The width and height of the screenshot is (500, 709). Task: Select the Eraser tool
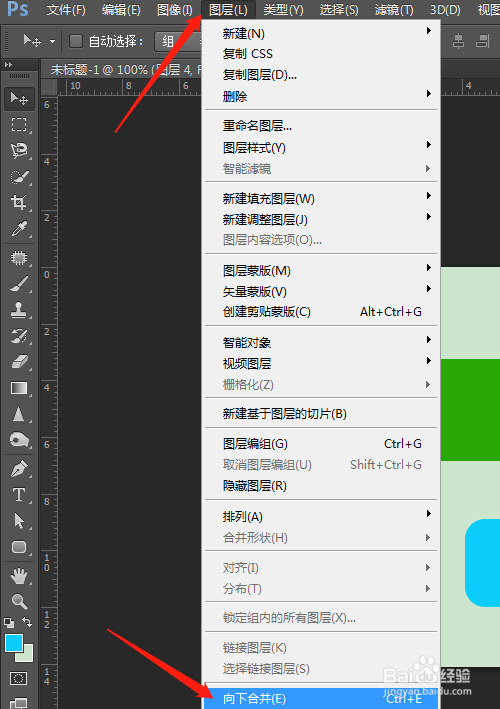pos(19,362)
